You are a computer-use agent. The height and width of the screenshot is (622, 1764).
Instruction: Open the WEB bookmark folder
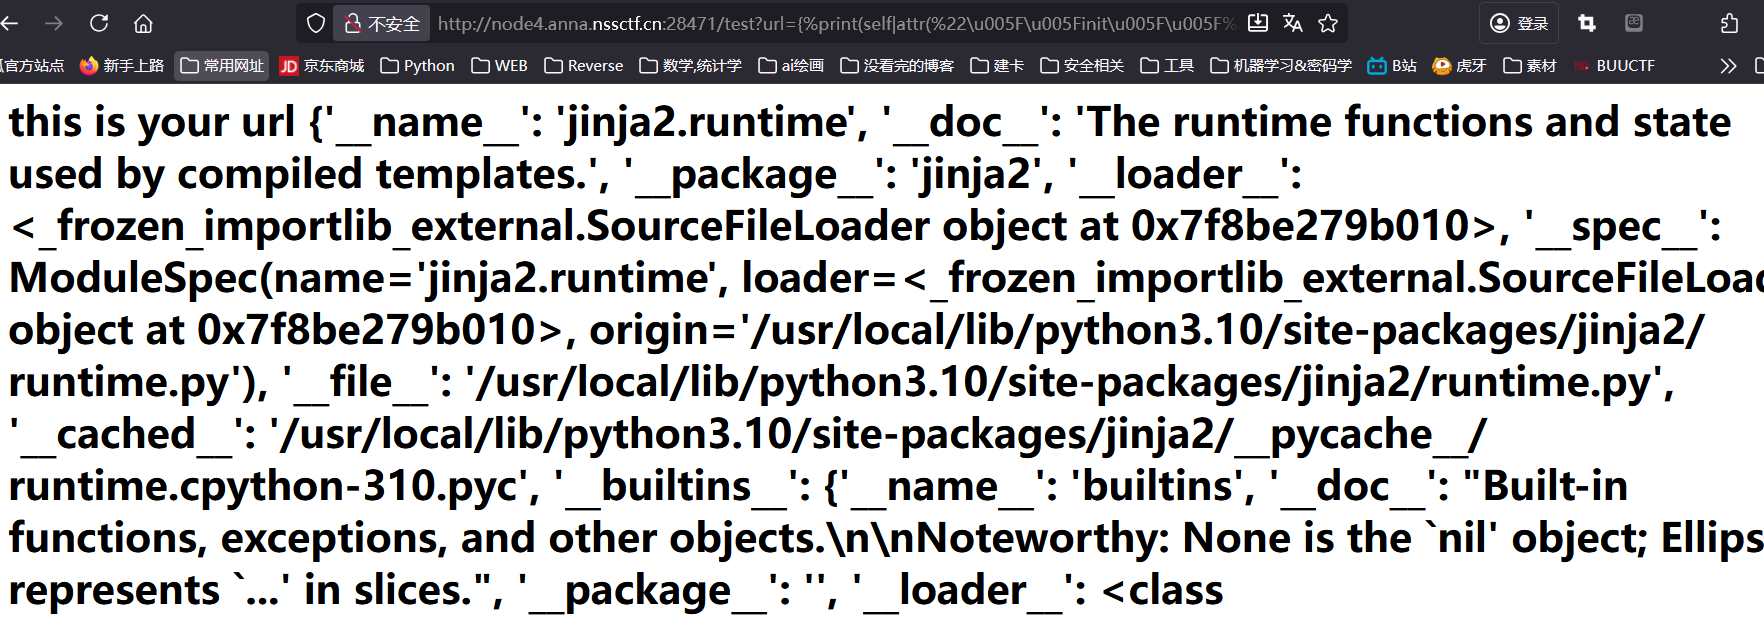click(499, 65)
